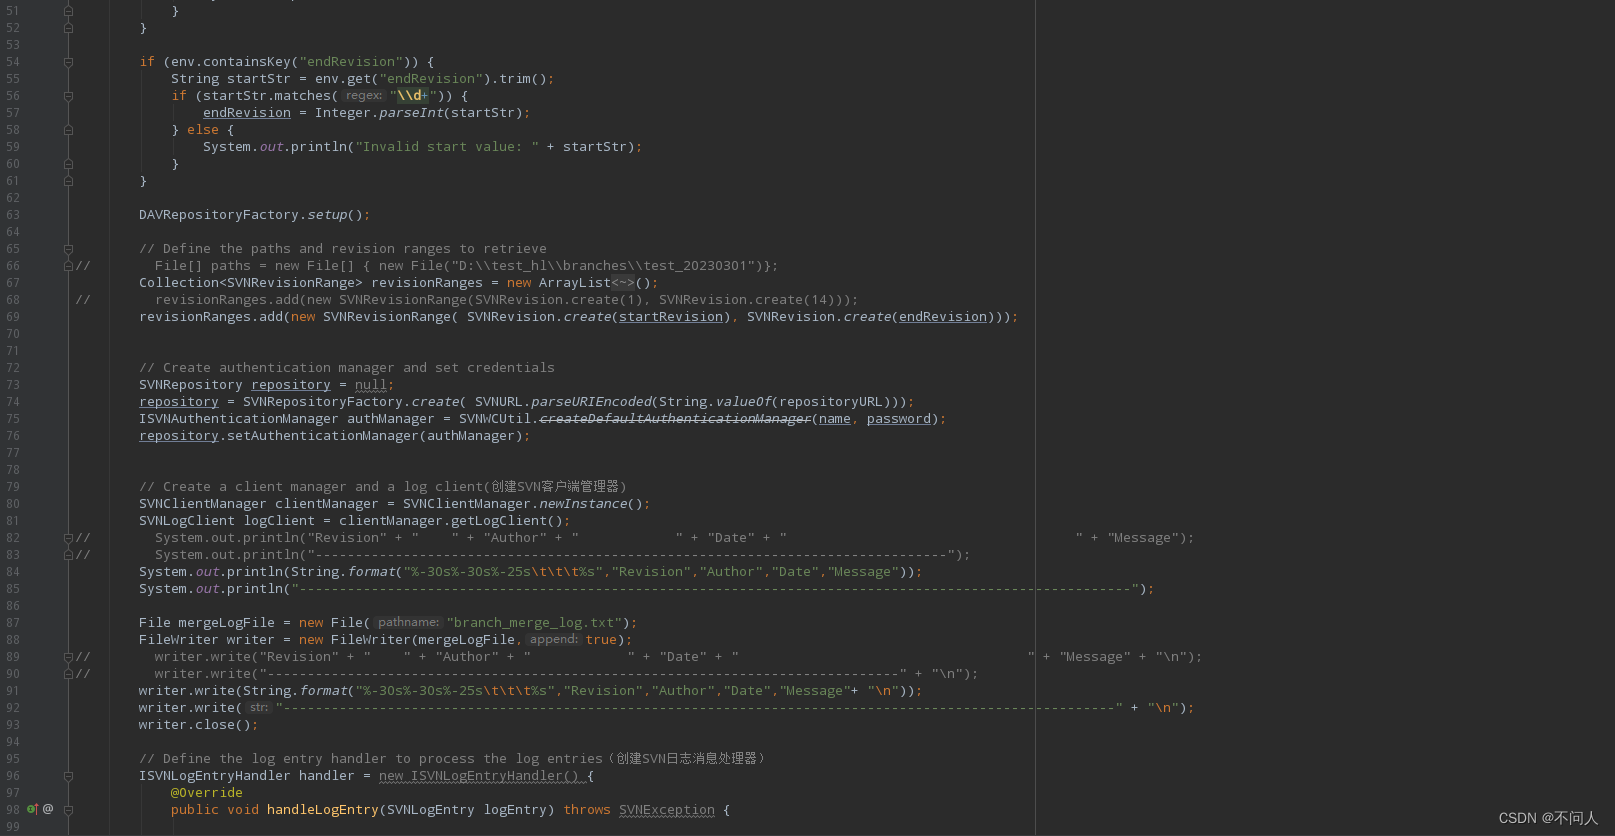Screen dimensions: 1615x836
Task: Click newInstance on line 80
Action: [x=583, y=504]
